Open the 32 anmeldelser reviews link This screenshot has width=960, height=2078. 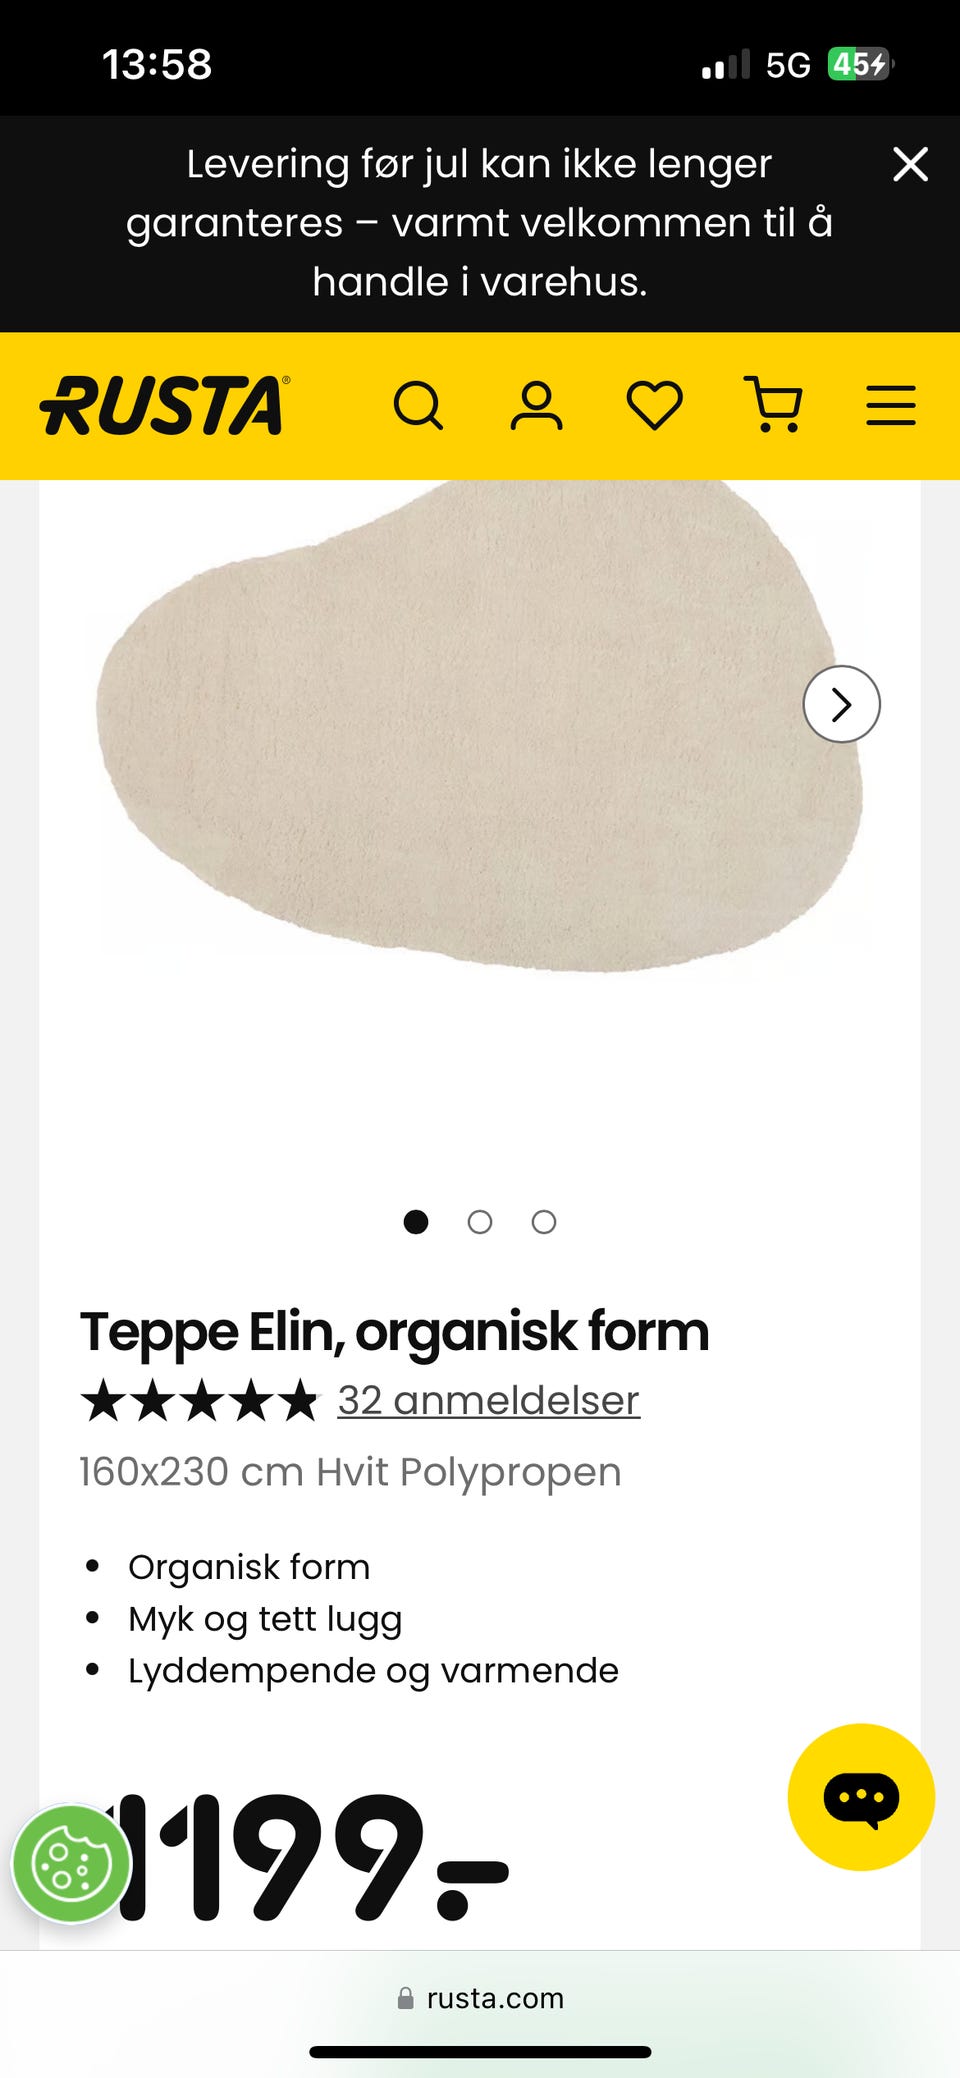[x=488, y=1400]
